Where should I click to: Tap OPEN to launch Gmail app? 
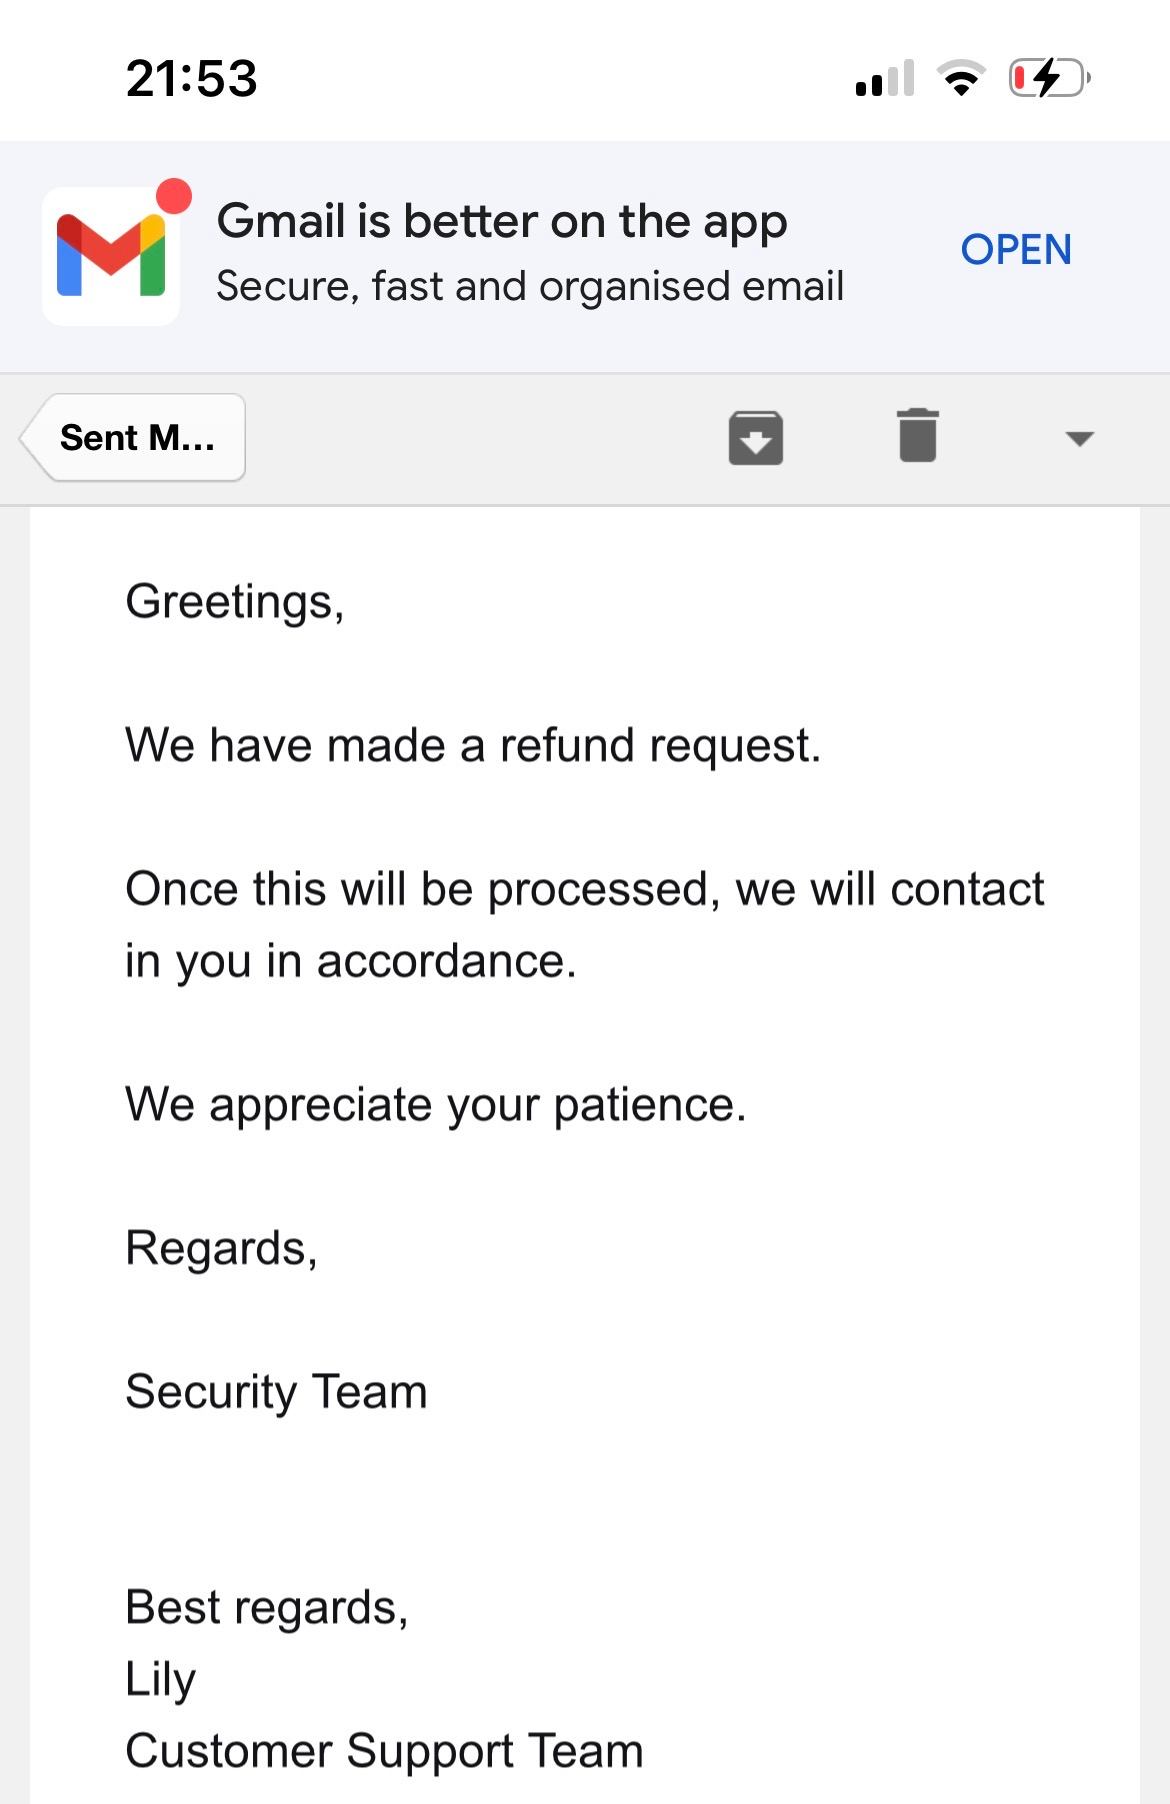point(1016,250)
